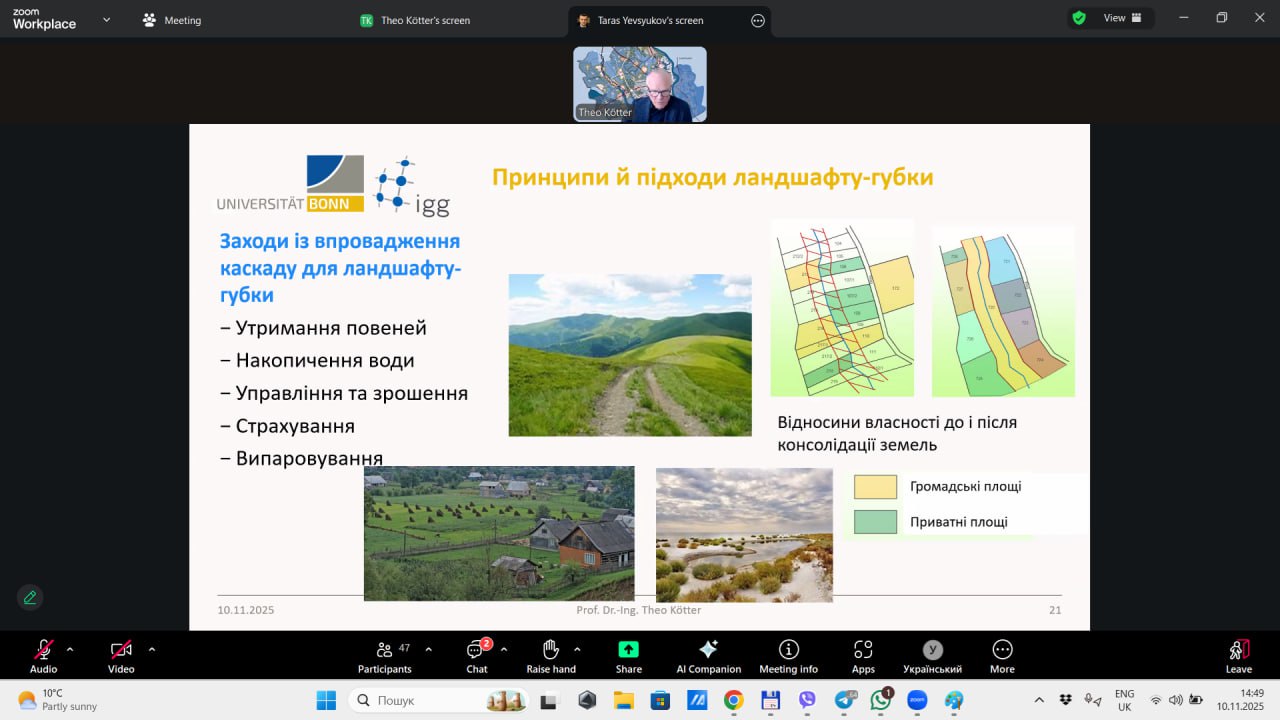Click the Zoom icon in the taskbar

tap(917, 700)
